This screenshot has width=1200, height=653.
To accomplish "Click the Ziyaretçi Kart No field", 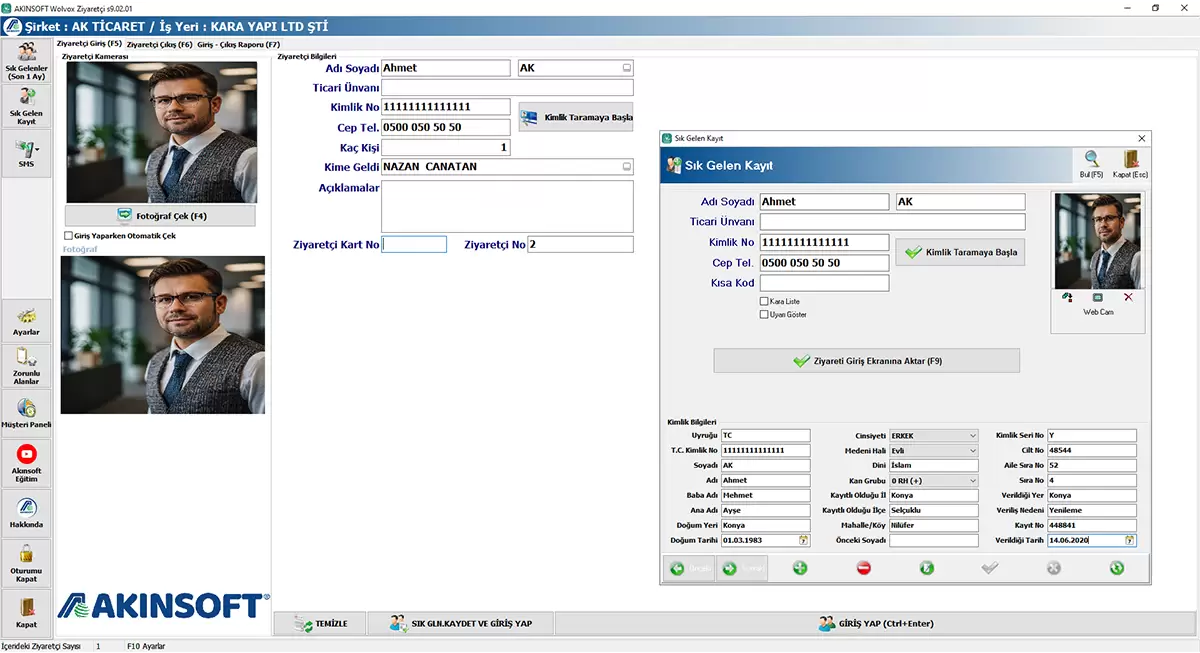I will pyautogui.click(x=414, y=244).
